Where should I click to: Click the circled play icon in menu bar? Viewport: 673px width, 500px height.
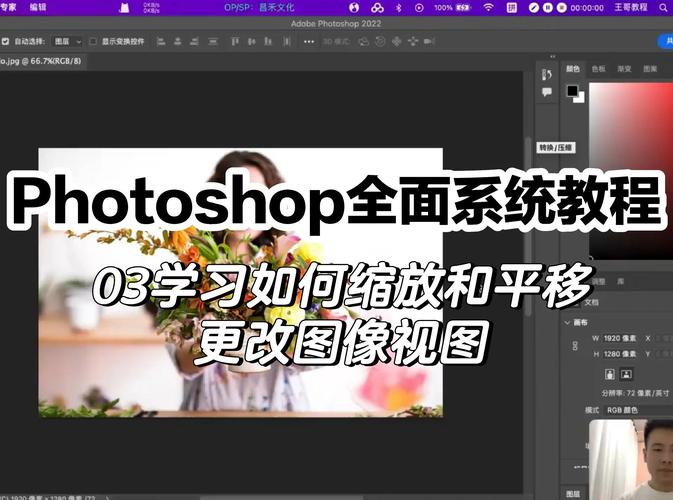click(419, 7)
